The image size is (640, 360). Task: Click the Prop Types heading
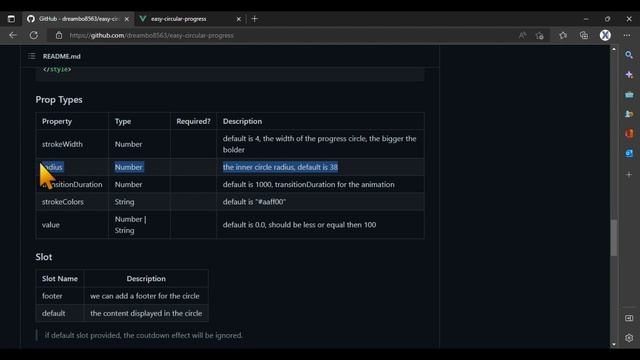click(59, 100)
